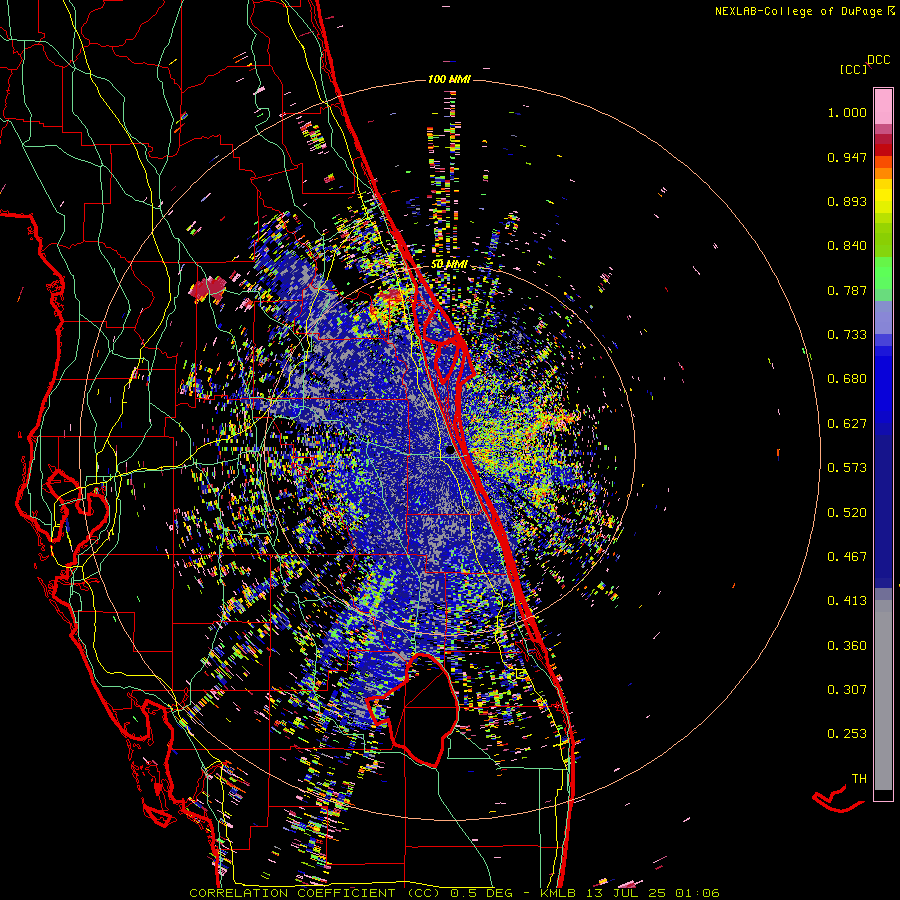Screen dimensions: 900x900
Task: Click the 0.467 scale value
Action: (847, 557)
